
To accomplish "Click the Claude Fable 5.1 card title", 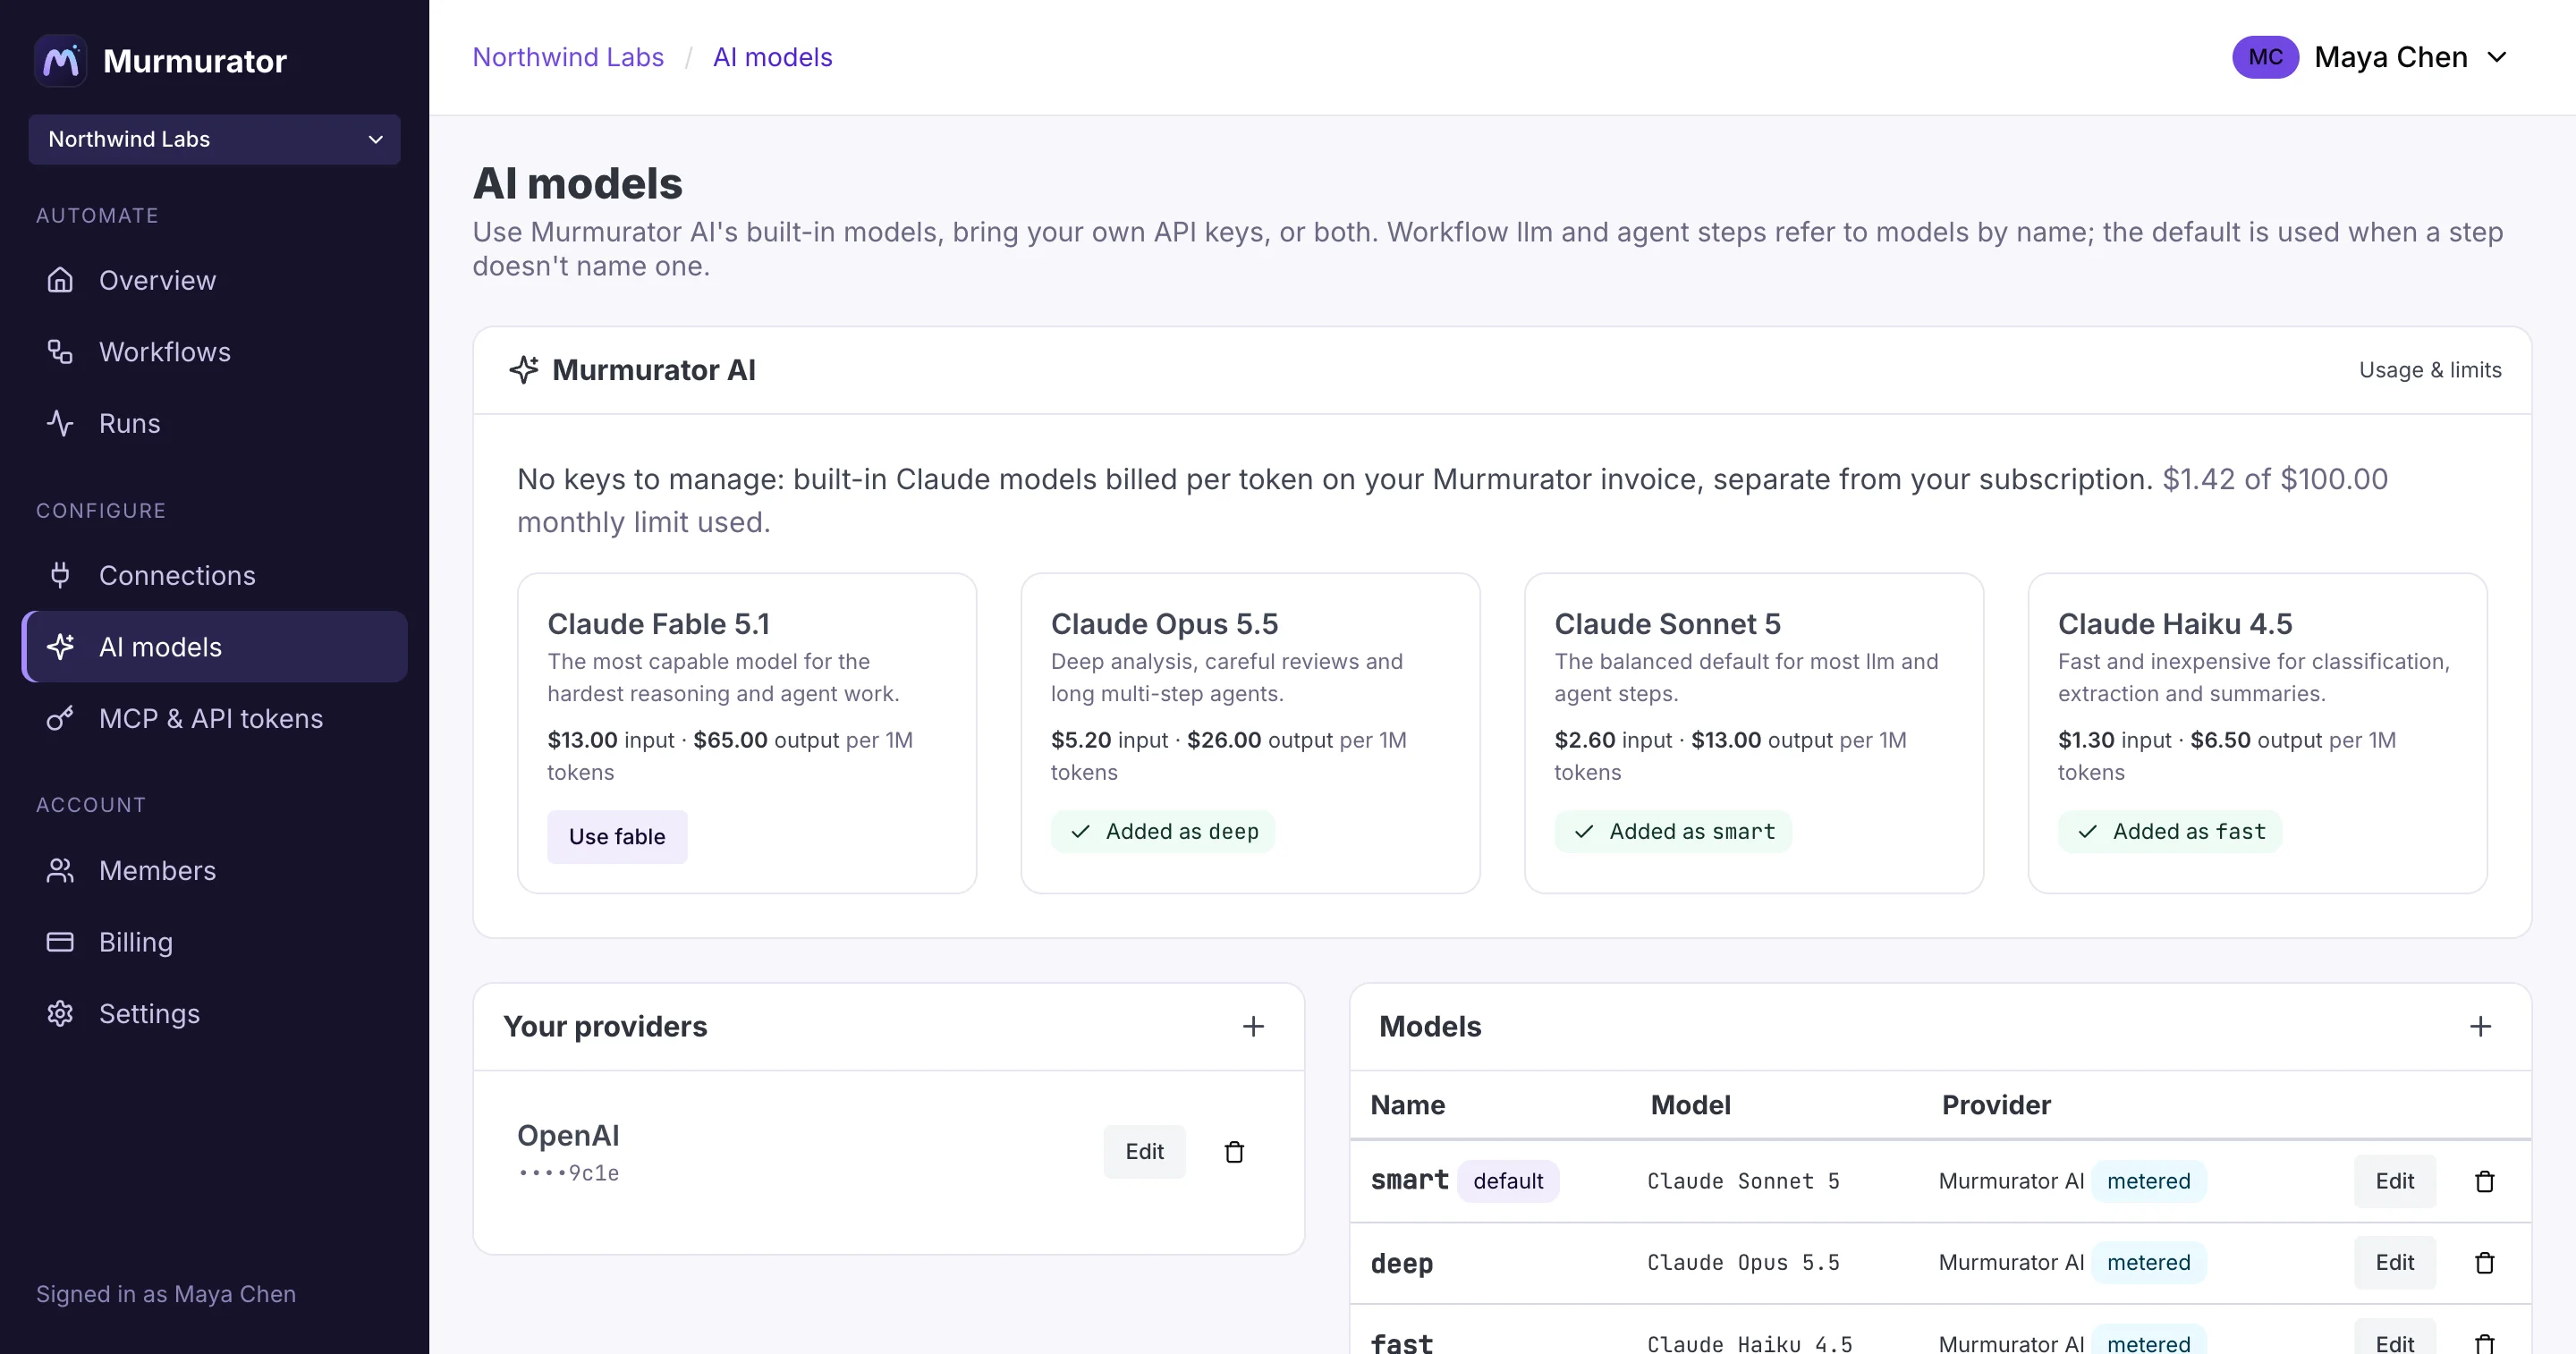I will [x=659, y=624].
